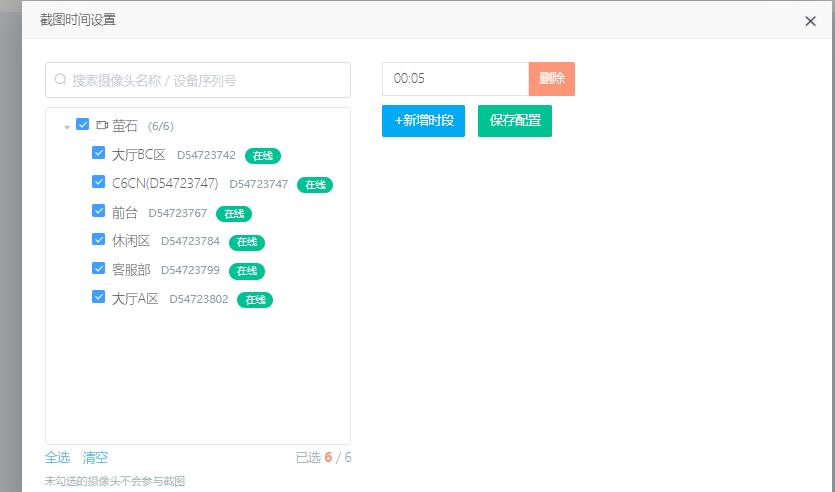
Task: Focus the camera name search field
Action: (x=198, y=80)
